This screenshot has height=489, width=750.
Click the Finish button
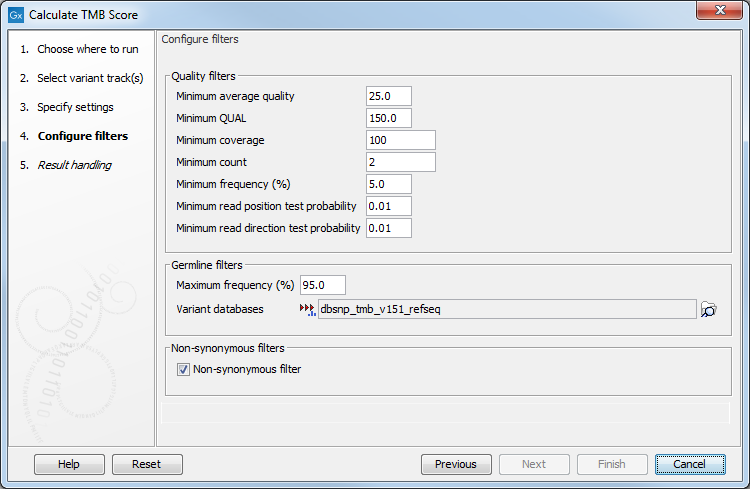click(x=612, y=464)
